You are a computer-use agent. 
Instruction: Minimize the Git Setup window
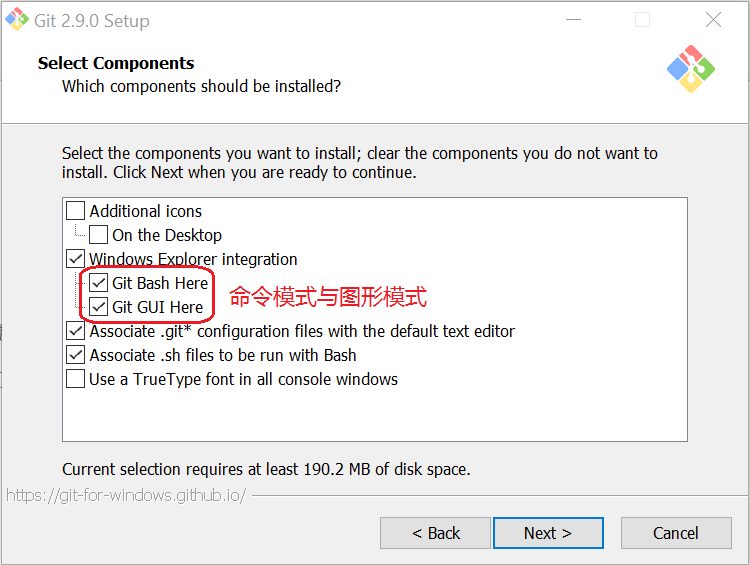[x=573, y=20]
